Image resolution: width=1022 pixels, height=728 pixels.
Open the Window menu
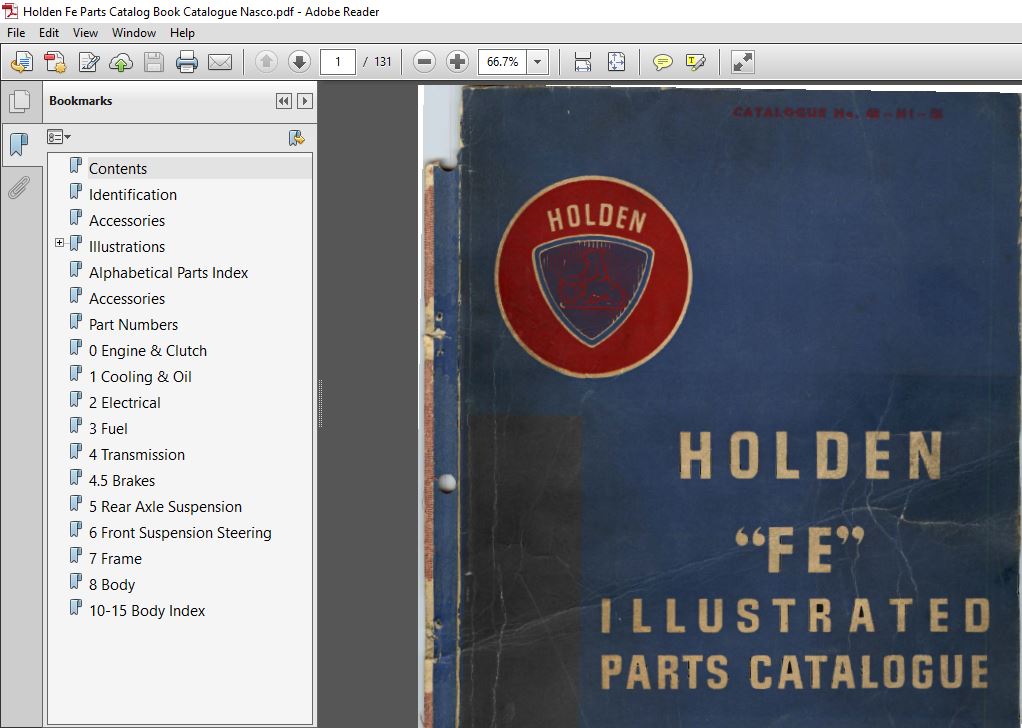[134, 33]
